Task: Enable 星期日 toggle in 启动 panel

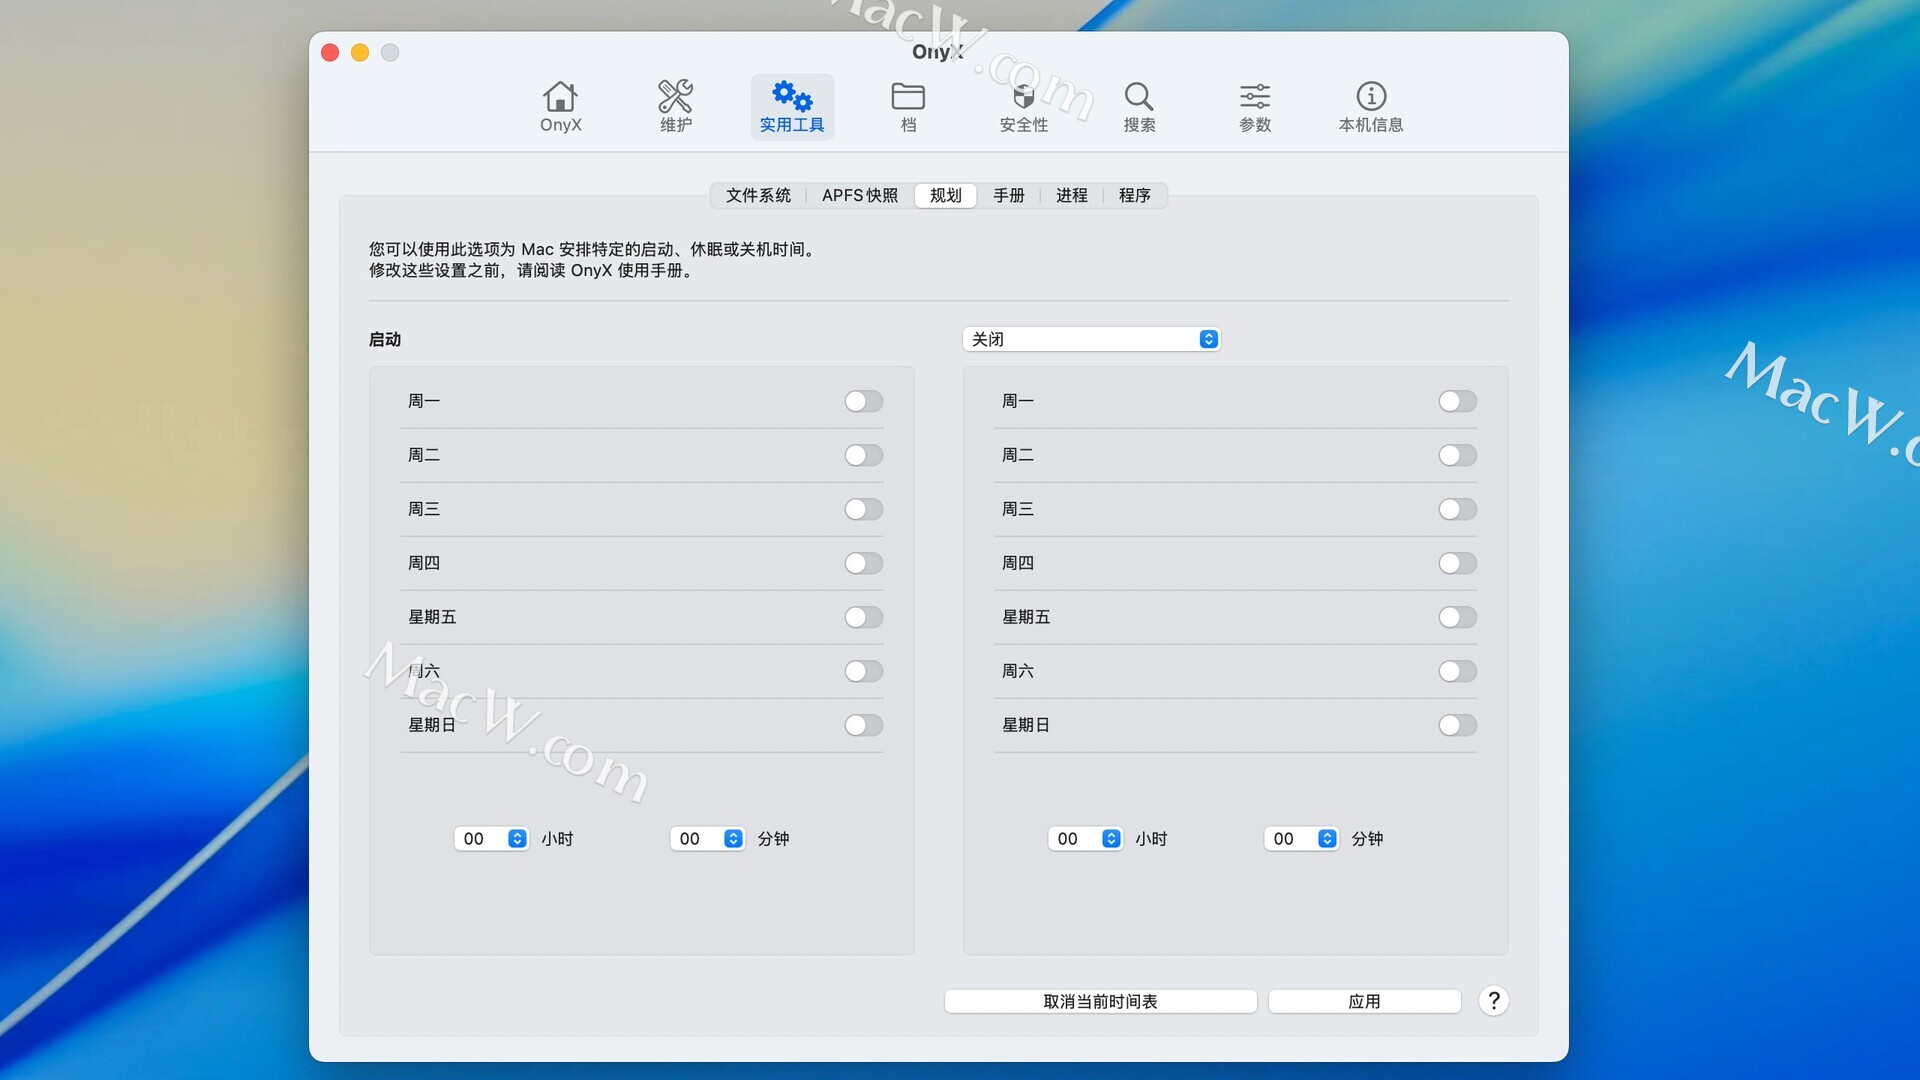Action: pyautogui.click(x=864, y=725)
